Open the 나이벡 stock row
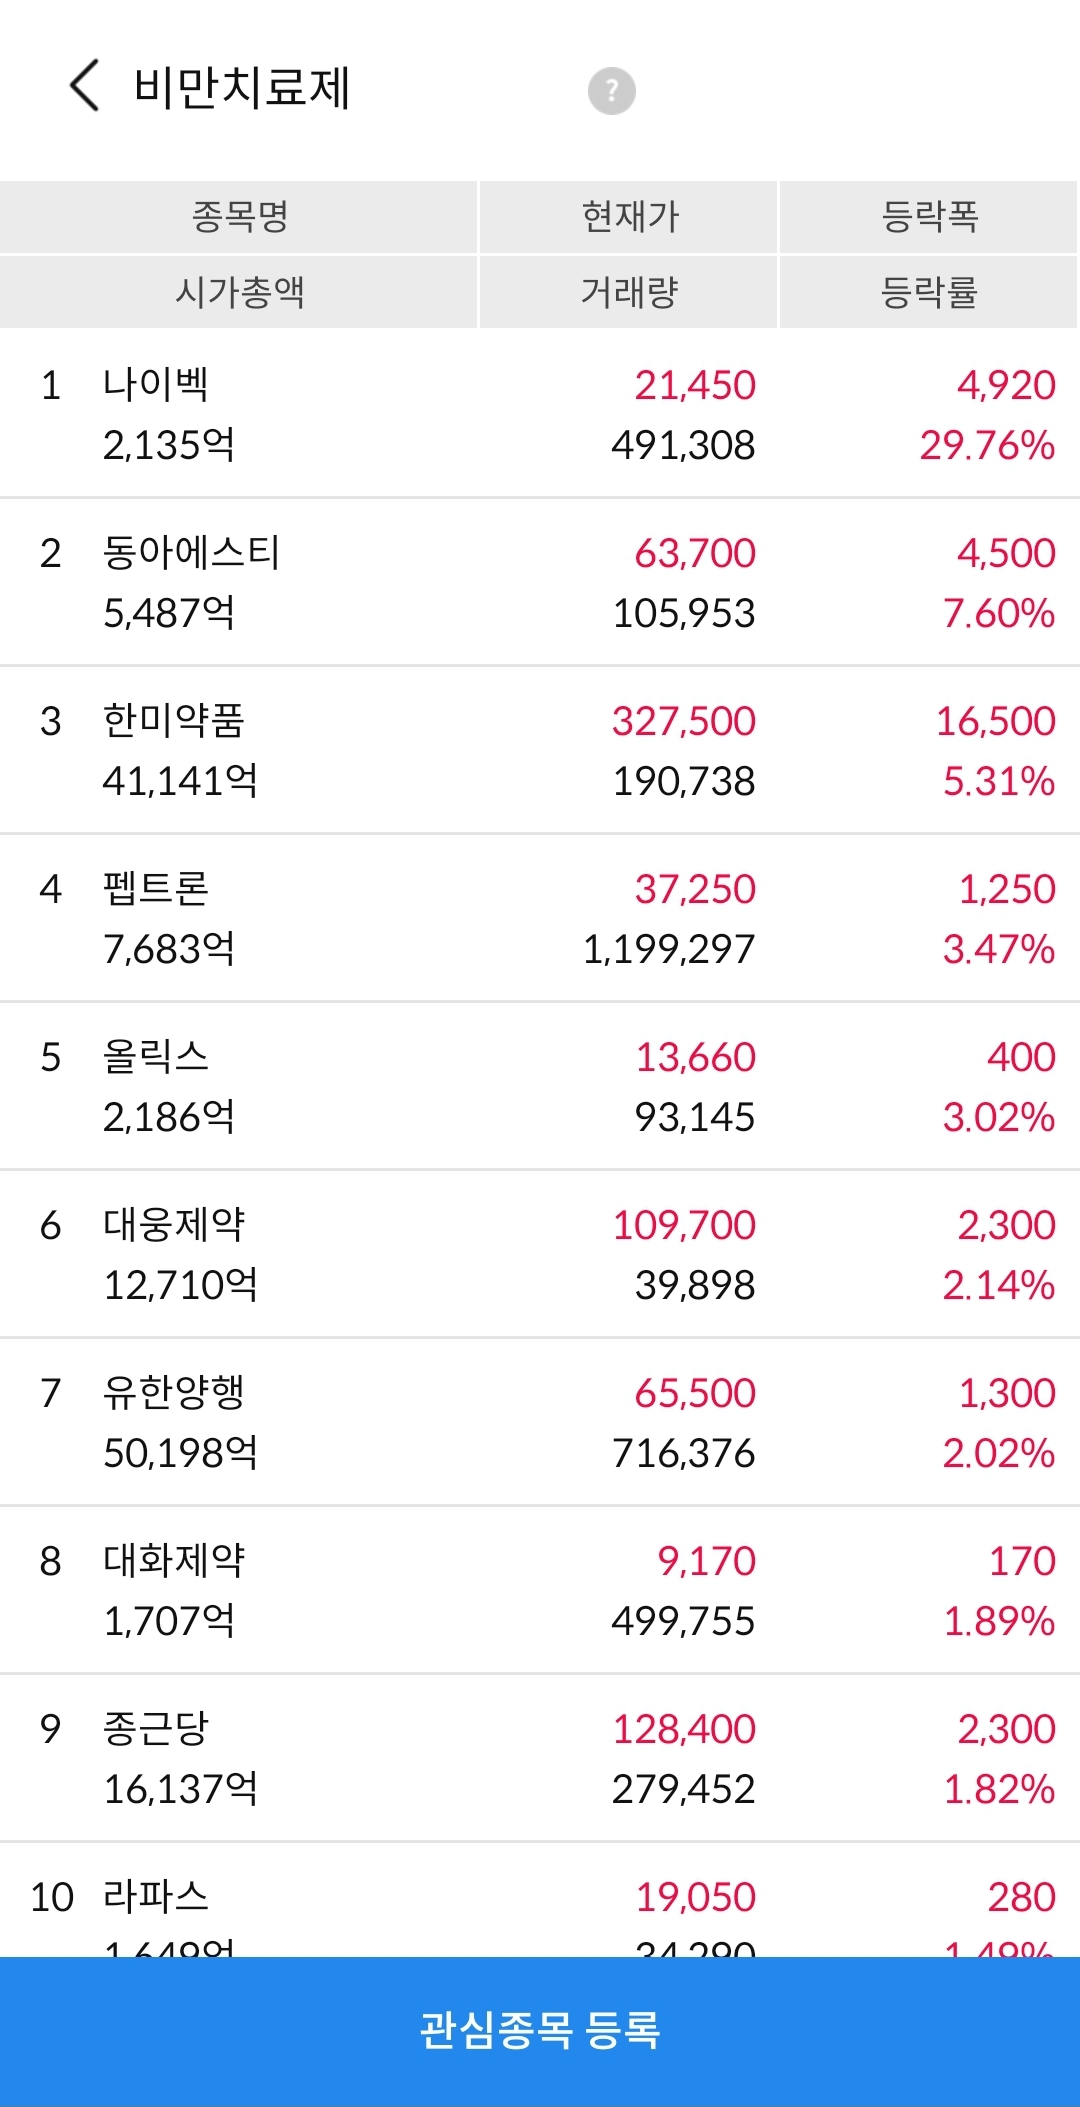Screen dimensions: 1080x2107 point(540,414)
